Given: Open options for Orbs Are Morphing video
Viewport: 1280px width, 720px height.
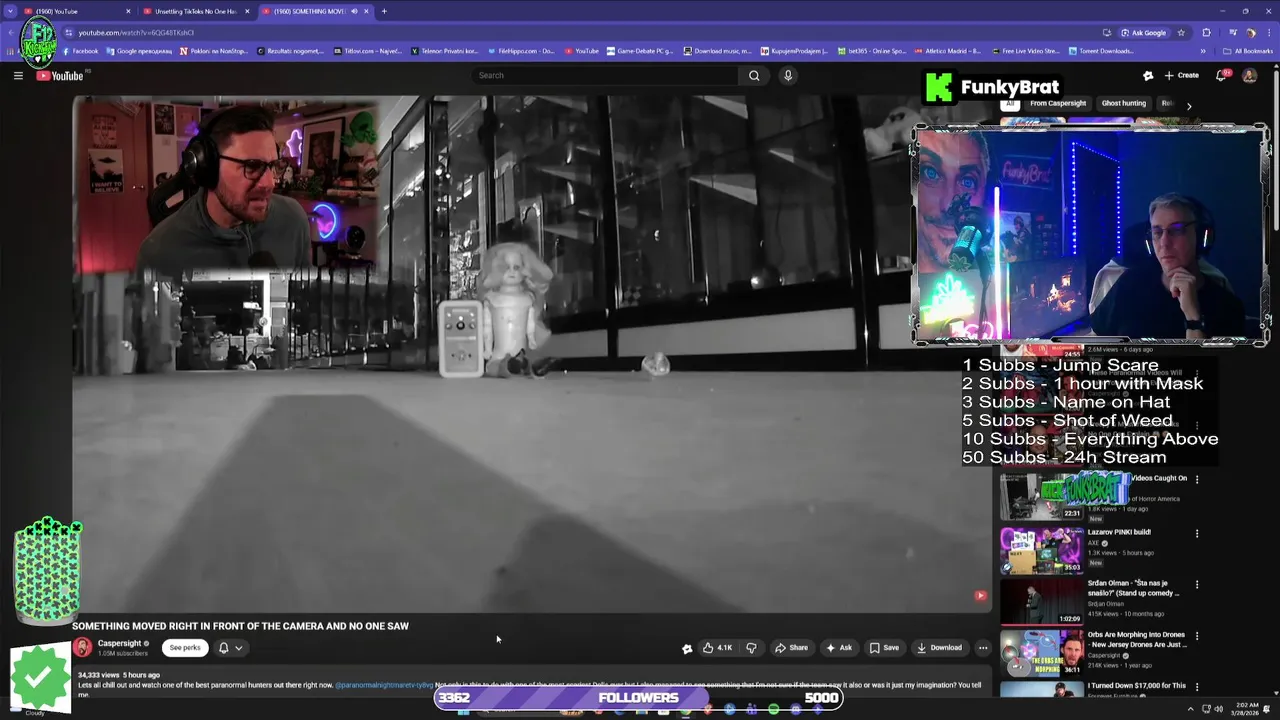Looking at the screenshot, I should (x=1197, y=636).
